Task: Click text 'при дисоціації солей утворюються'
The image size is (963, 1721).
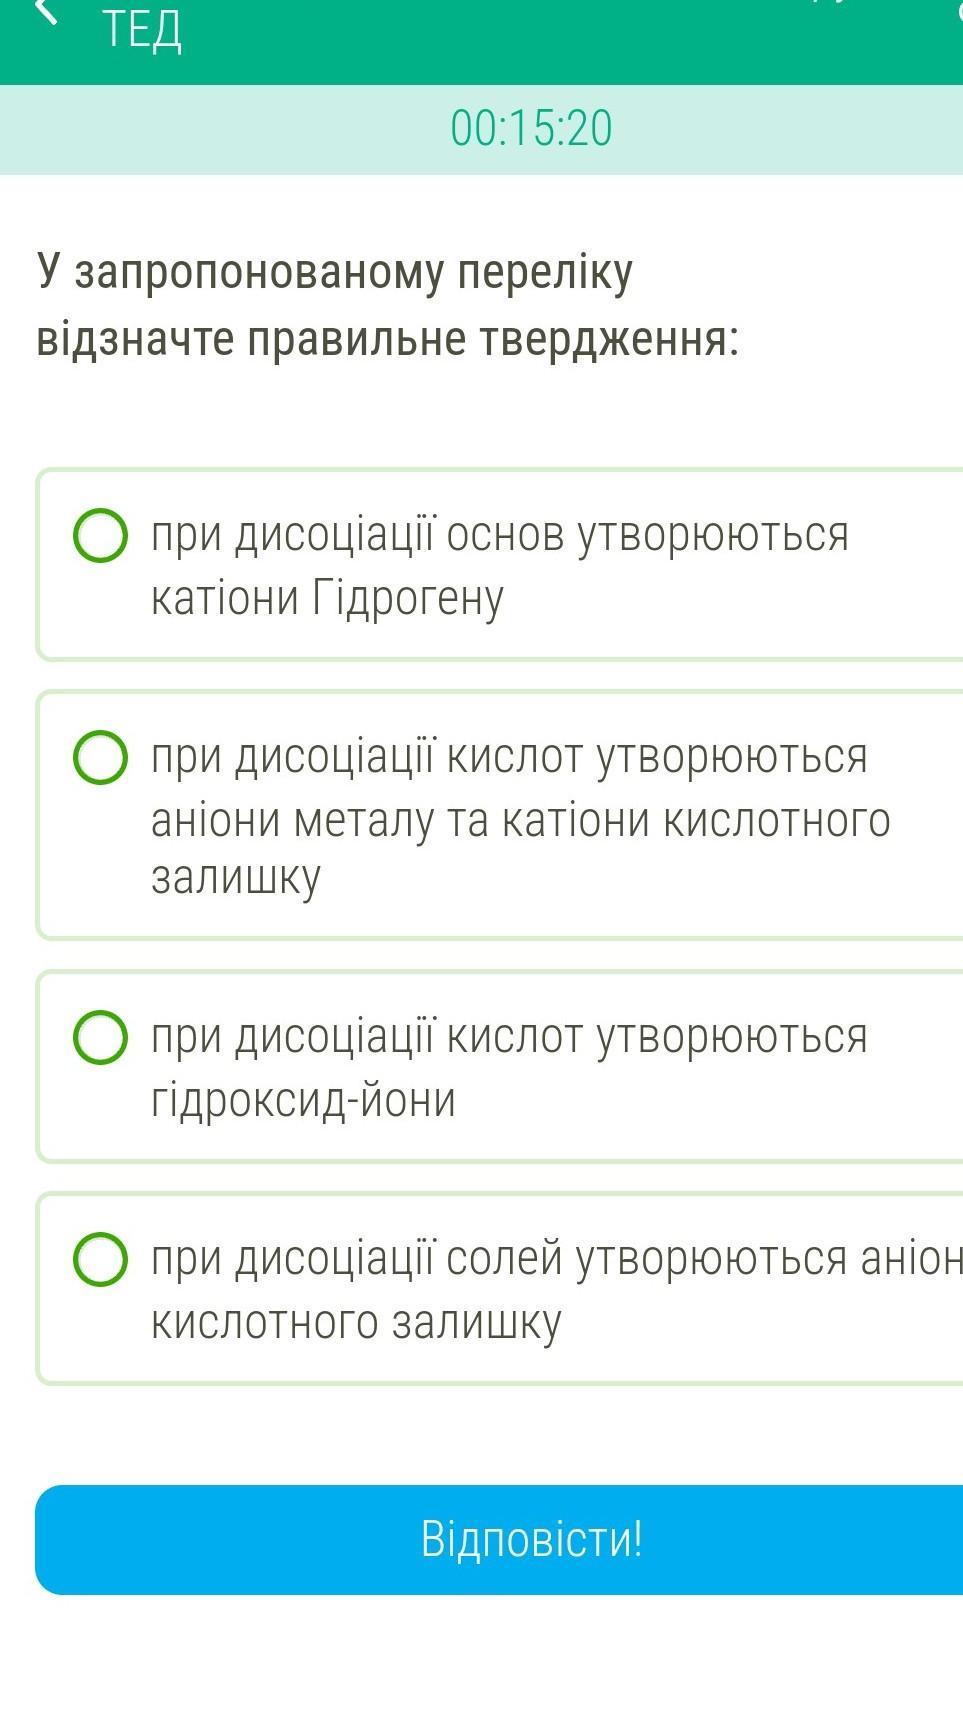Action: [x=500, y=1259]
